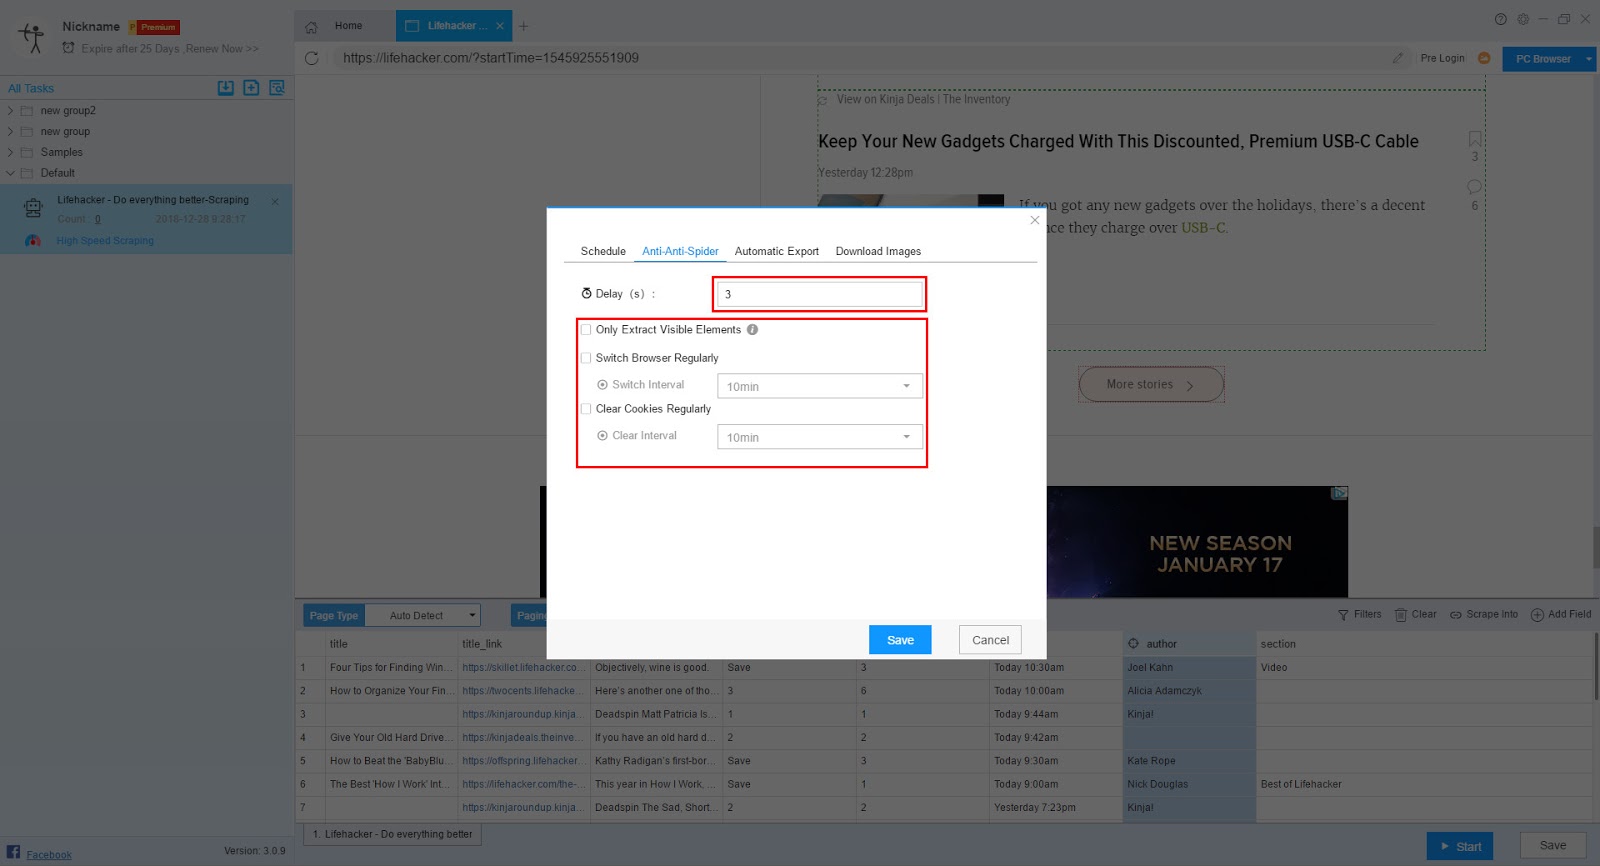Switch to the Automatic Export tab
Viewport: 1600px width, 866px height.
(776, 251)
